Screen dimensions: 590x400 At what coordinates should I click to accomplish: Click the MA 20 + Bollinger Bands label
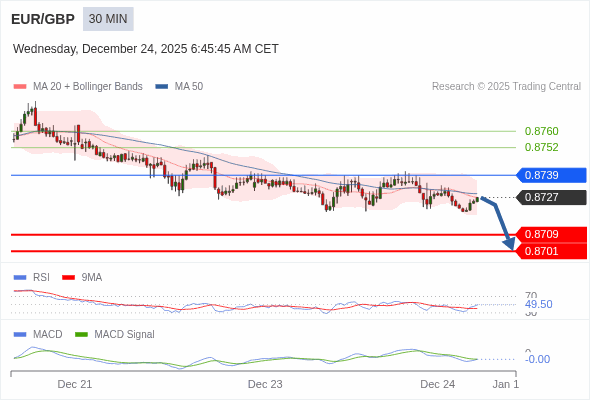point(88,87)
